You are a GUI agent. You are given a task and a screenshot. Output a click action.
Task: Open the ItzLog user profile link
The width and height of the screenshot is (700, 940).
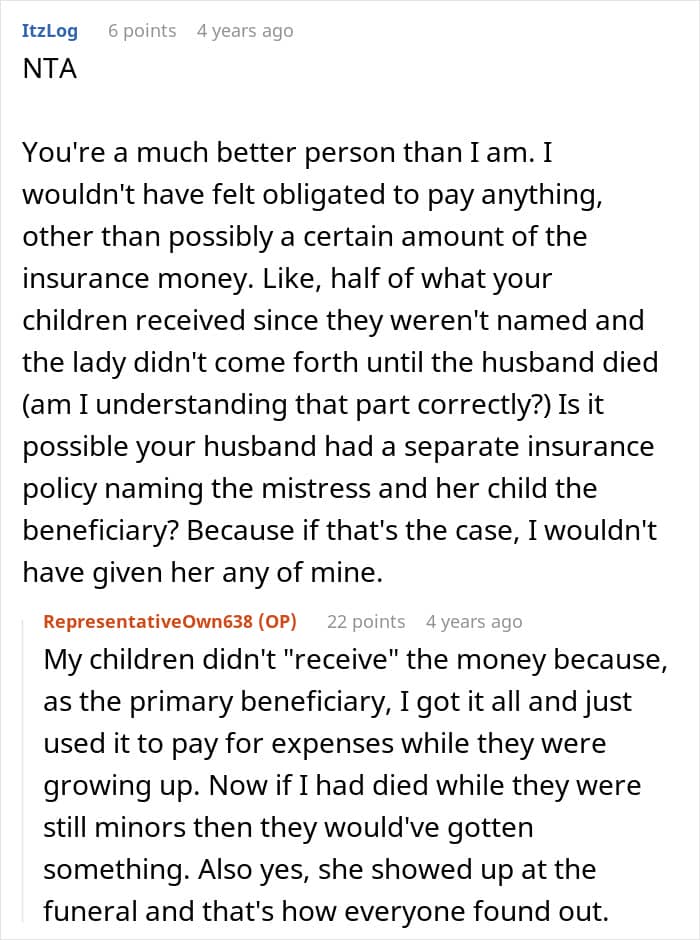49,31
